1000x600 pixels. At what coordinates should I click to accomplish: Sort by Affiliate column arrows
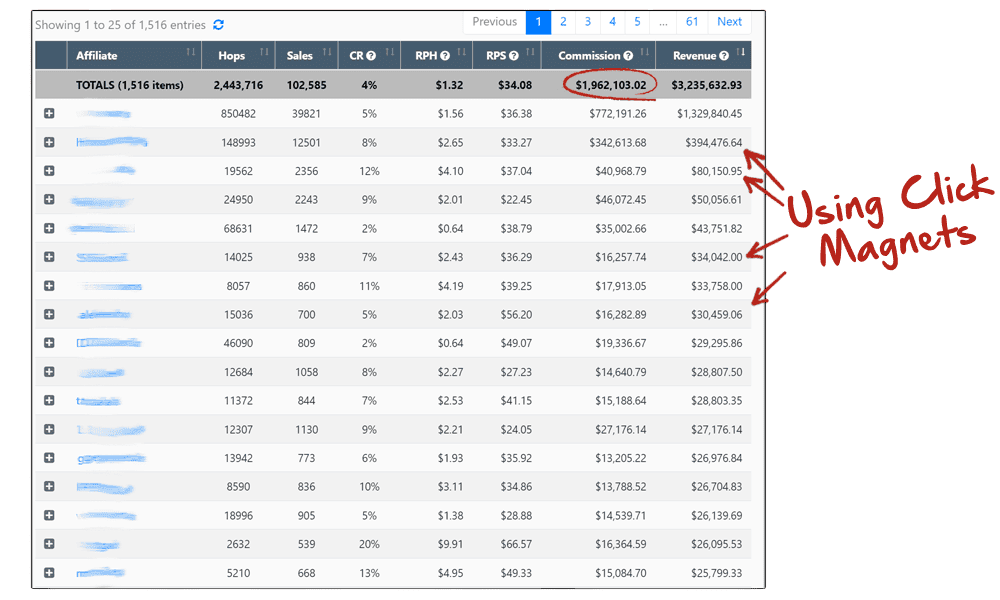[191, 52]
